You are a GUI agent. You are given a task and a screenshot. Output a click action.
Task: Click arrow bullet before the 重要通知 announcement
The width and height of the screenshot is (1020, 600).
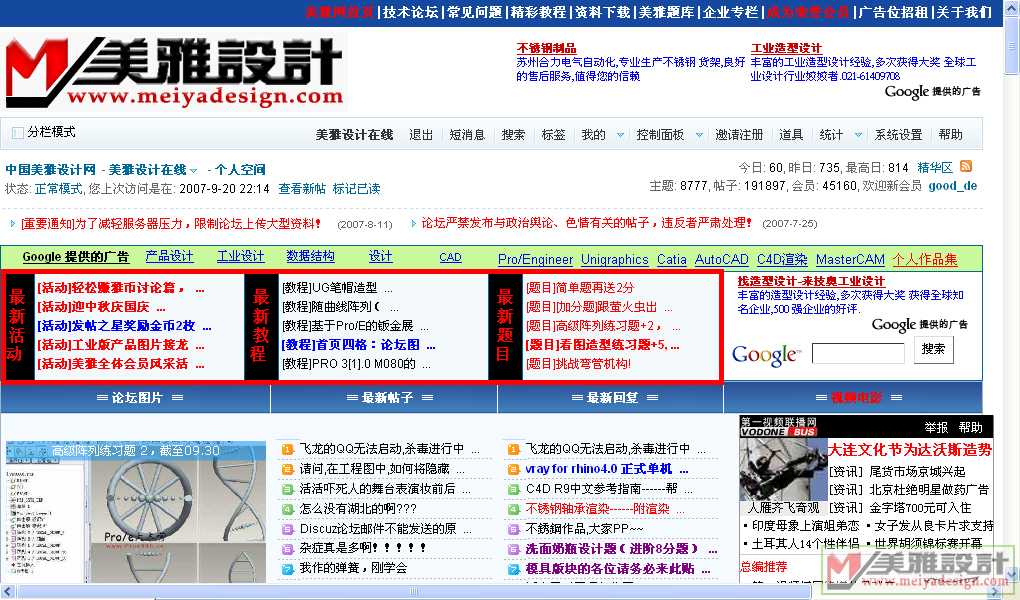click(12, 223)
